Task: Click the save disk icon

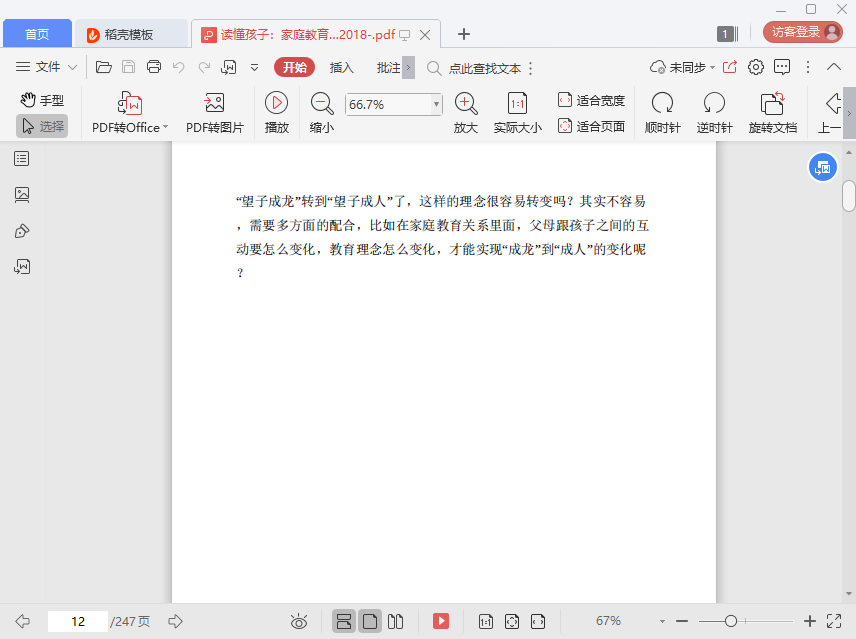Action: pos(128,67)
